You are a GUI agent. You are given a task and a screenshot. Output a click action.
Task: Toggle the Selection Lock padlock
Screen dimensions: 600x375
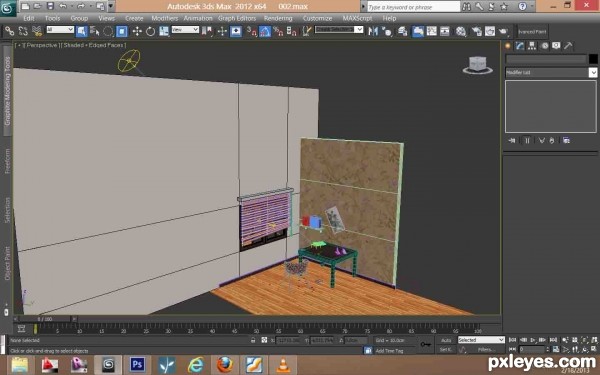[x=253, y=340]
